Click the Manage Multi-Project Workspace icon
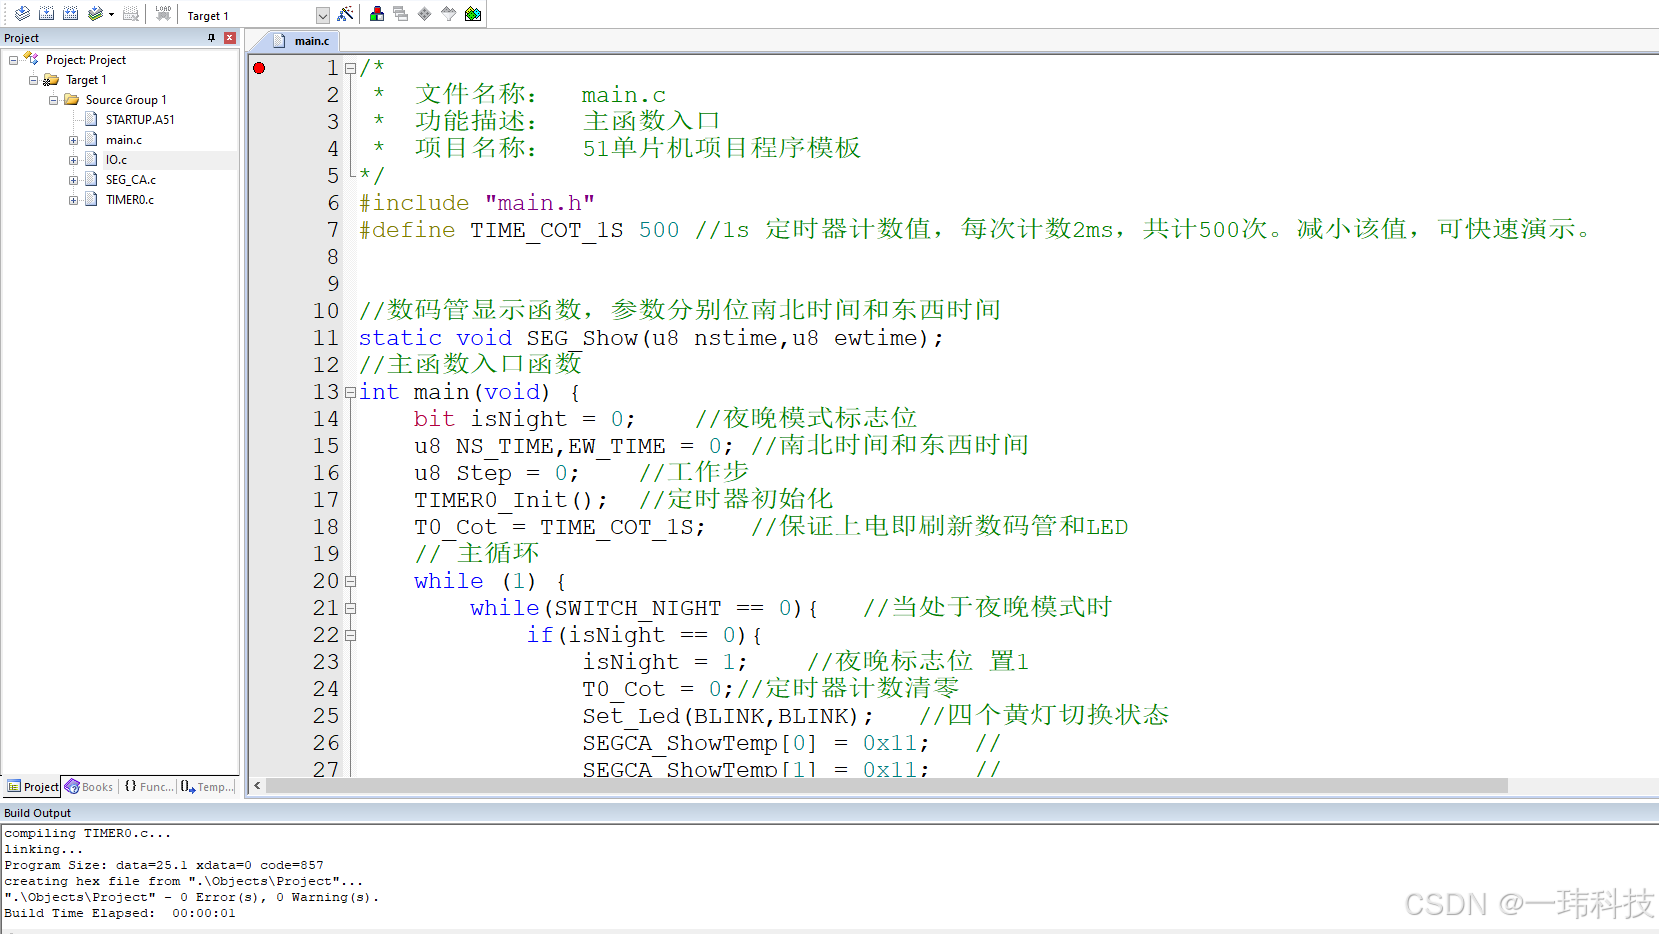This screenshot has width=1659, height=934. 401,14
